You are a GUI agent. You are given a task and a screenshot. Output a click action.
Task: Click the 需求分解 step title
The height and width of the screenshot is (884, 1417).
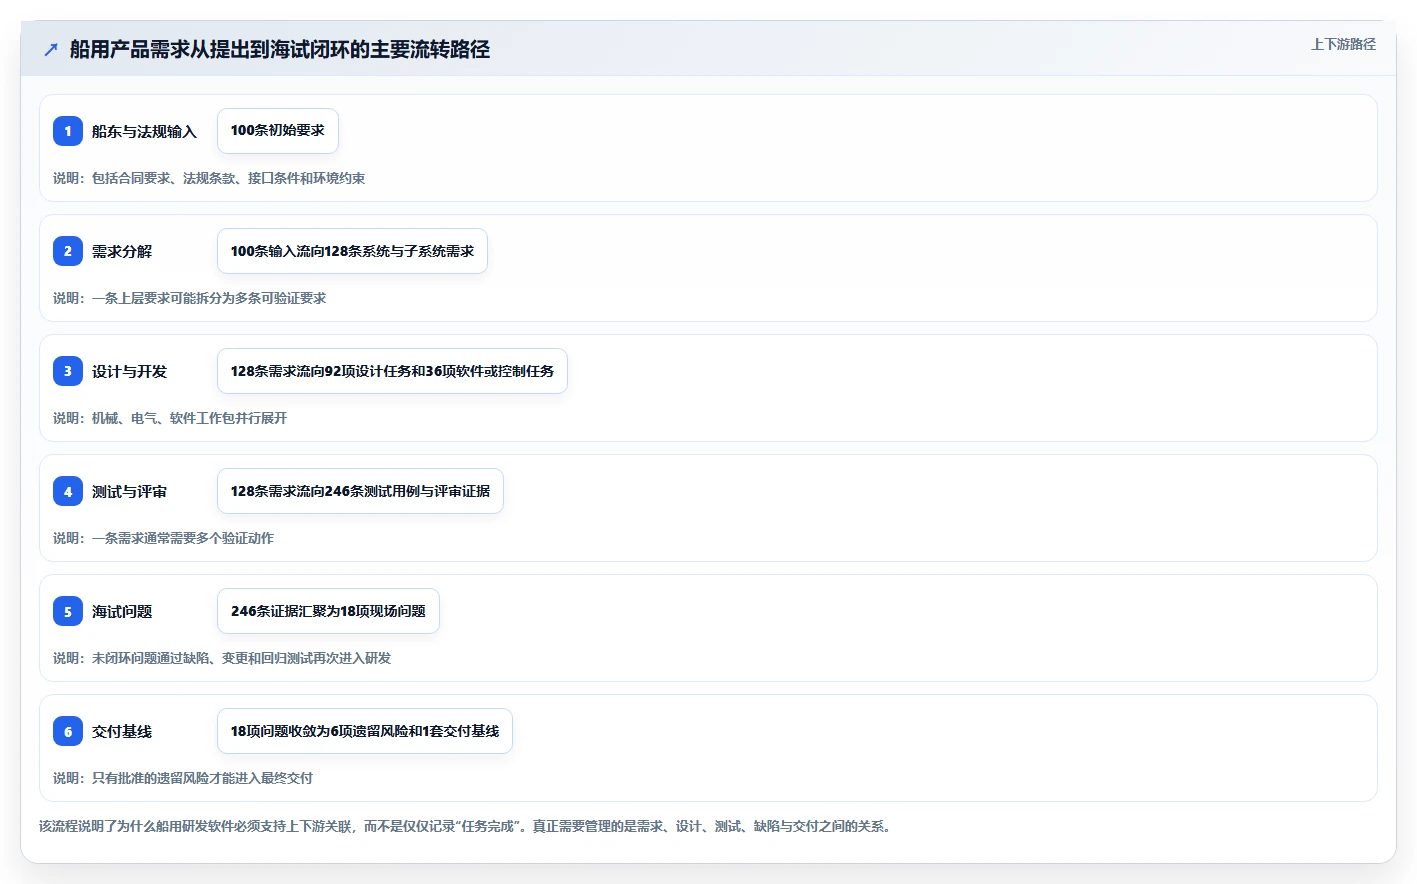pyautogui.click(x=122, y=251)
